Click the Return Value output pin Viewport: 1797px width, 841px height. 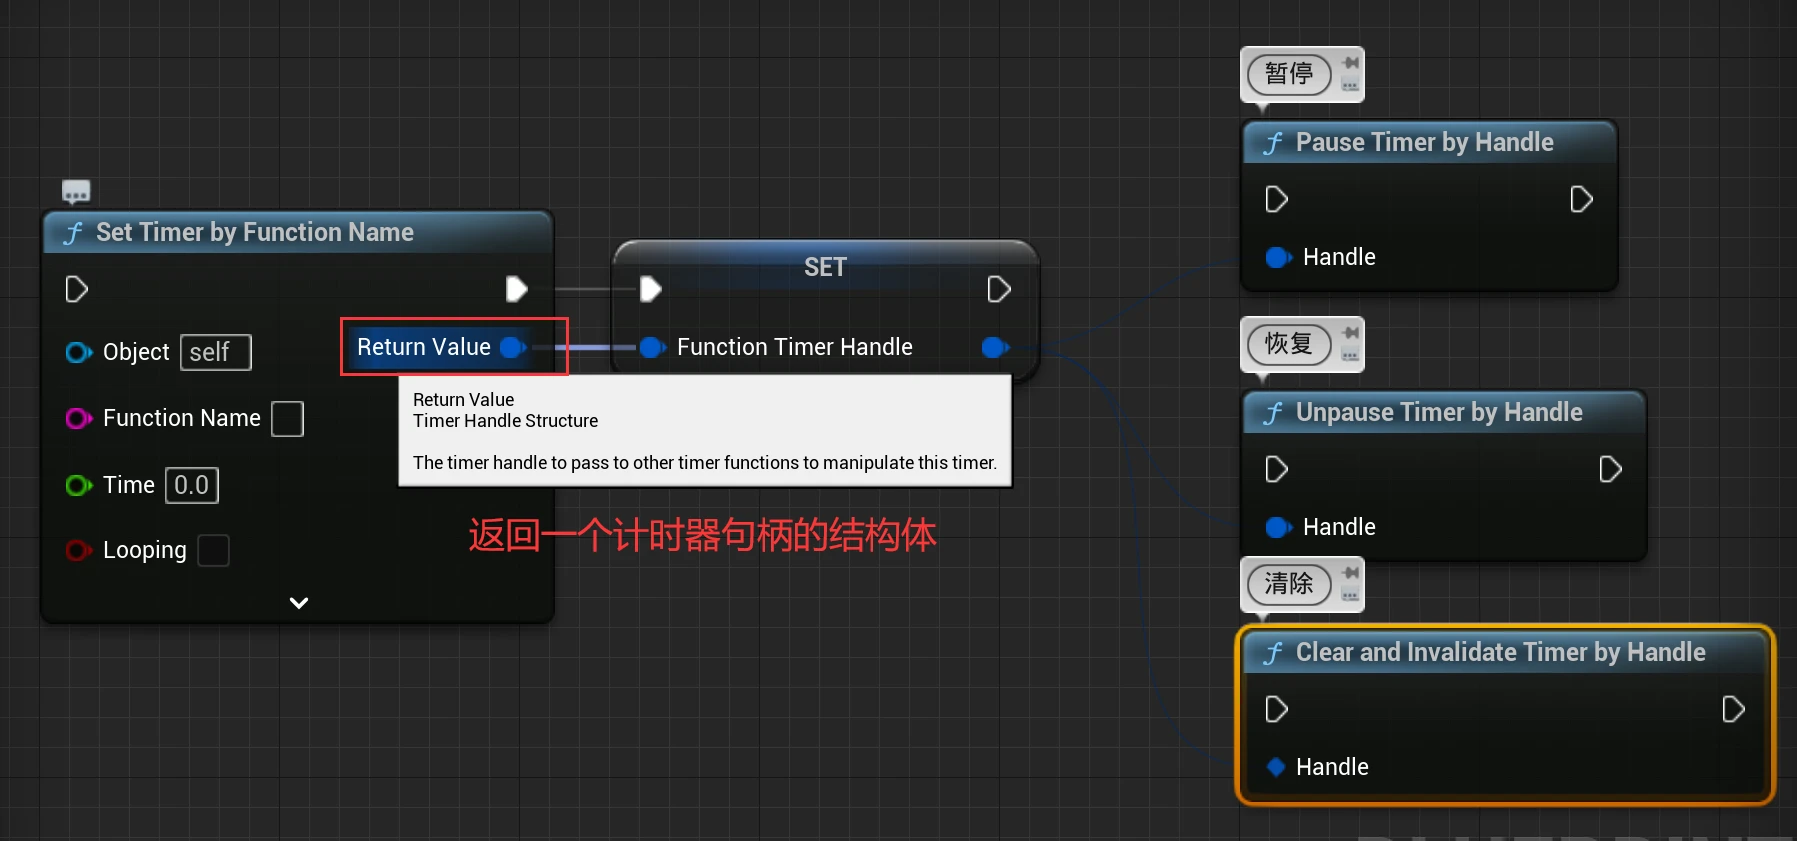point(513,347)
